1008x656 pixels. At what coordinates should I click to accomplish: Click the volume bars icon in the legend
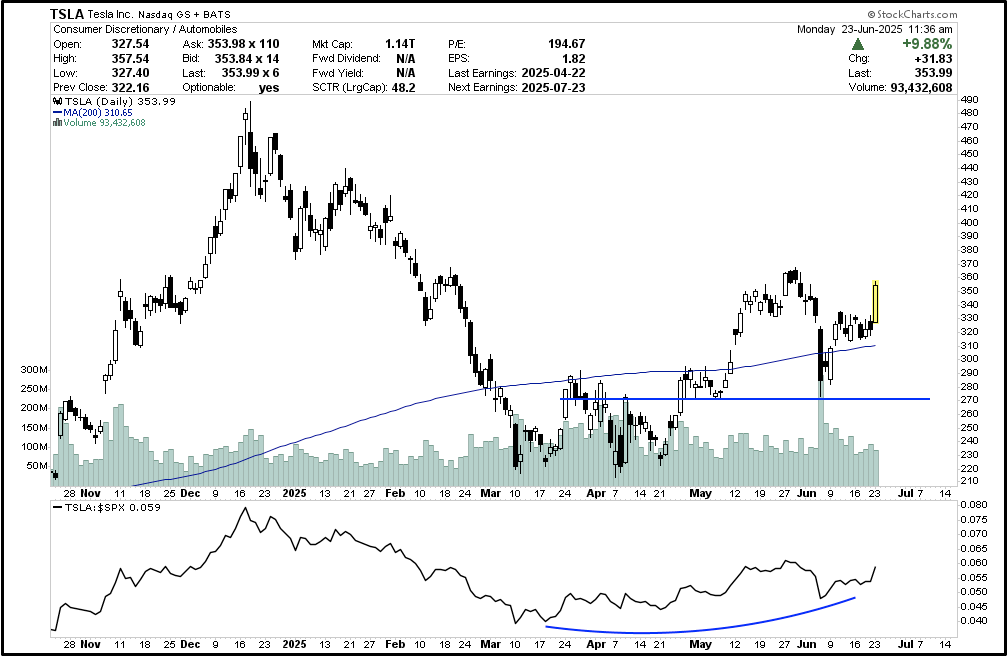pos(57,123)
